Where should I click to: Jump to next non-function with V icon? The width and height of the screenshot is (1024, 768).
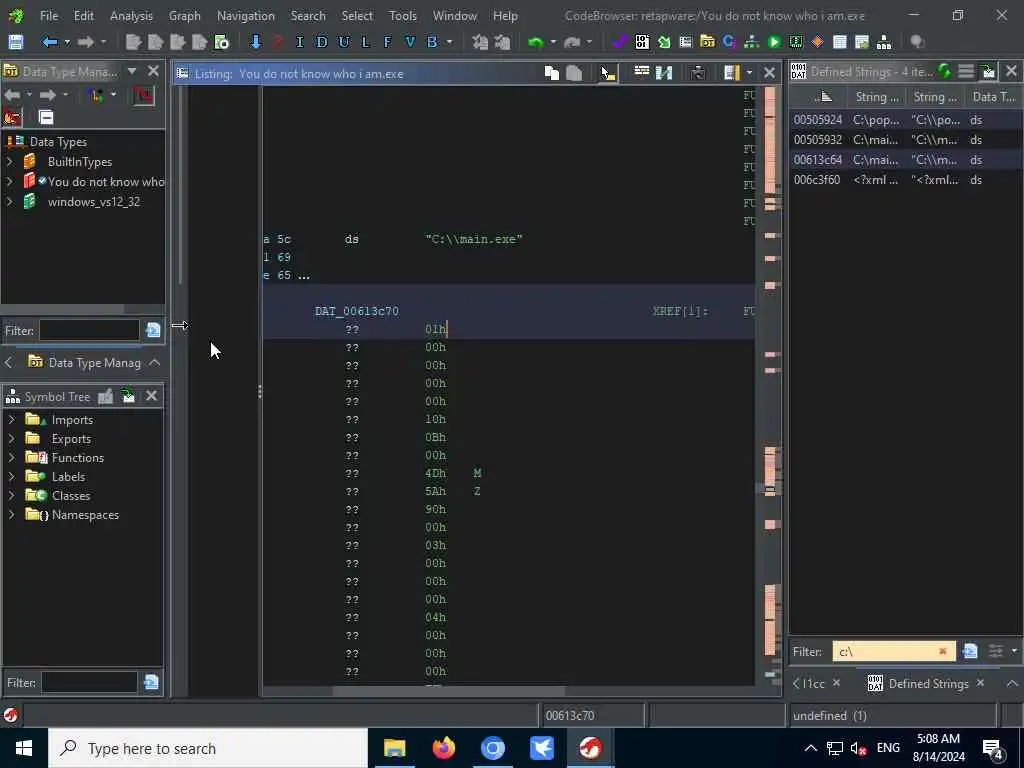pyautogui.click(x=409, y=42)
